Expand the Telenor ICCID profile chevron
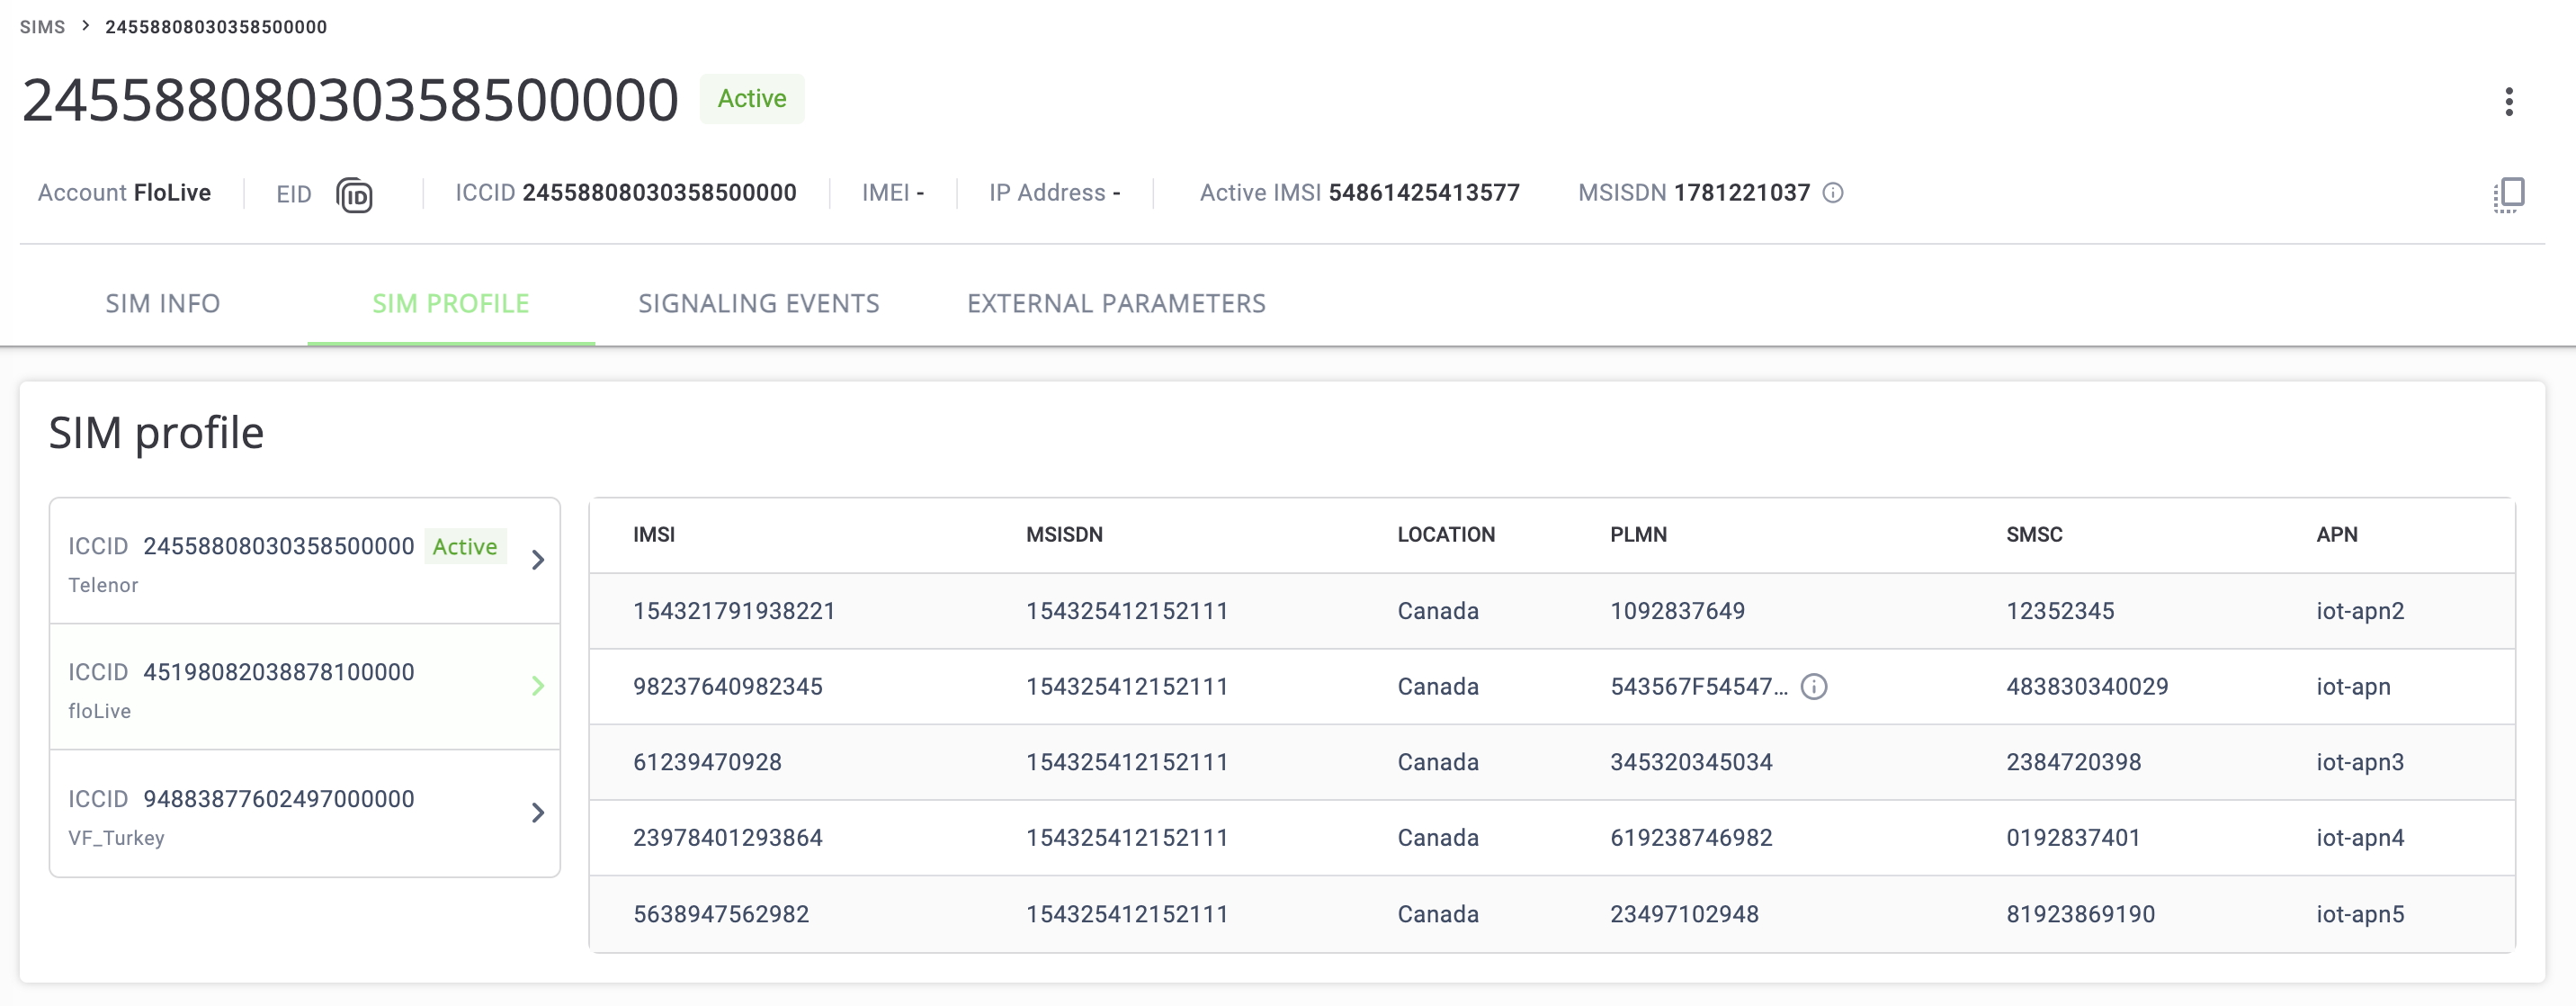The height and width of the screenshot is (1006, 2576). pyautogui.click(x=538, y=560)
